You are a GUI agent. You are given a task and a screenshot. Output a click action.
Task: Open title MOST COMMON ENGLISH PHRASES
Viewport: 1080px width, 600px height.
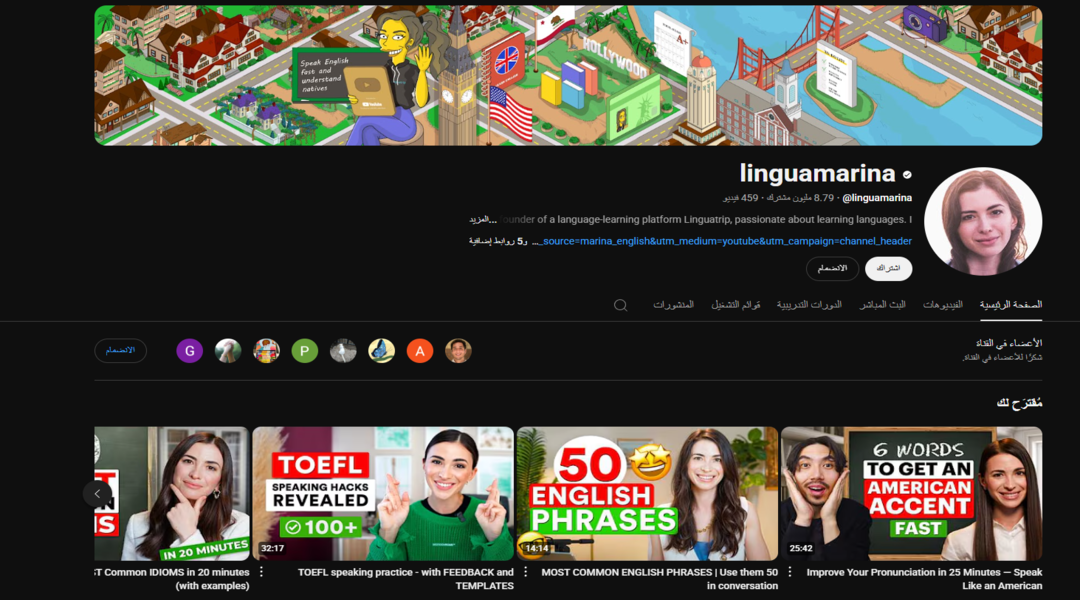pyautogui.click(x=659, y=579)
